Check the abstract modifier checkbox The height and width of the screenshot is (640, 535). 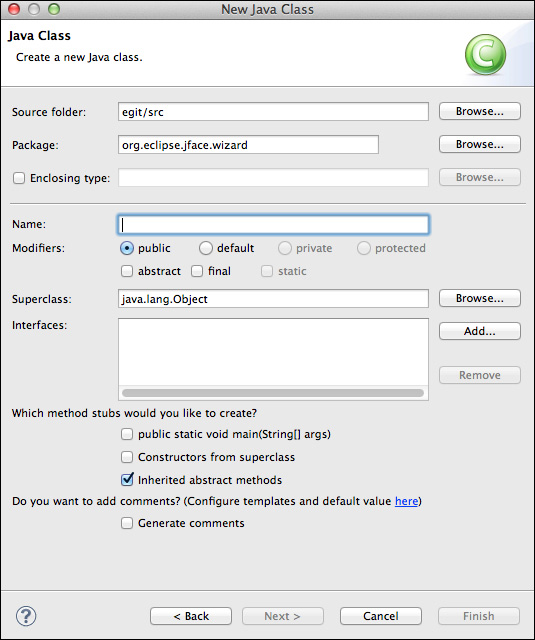pos(127,271)
